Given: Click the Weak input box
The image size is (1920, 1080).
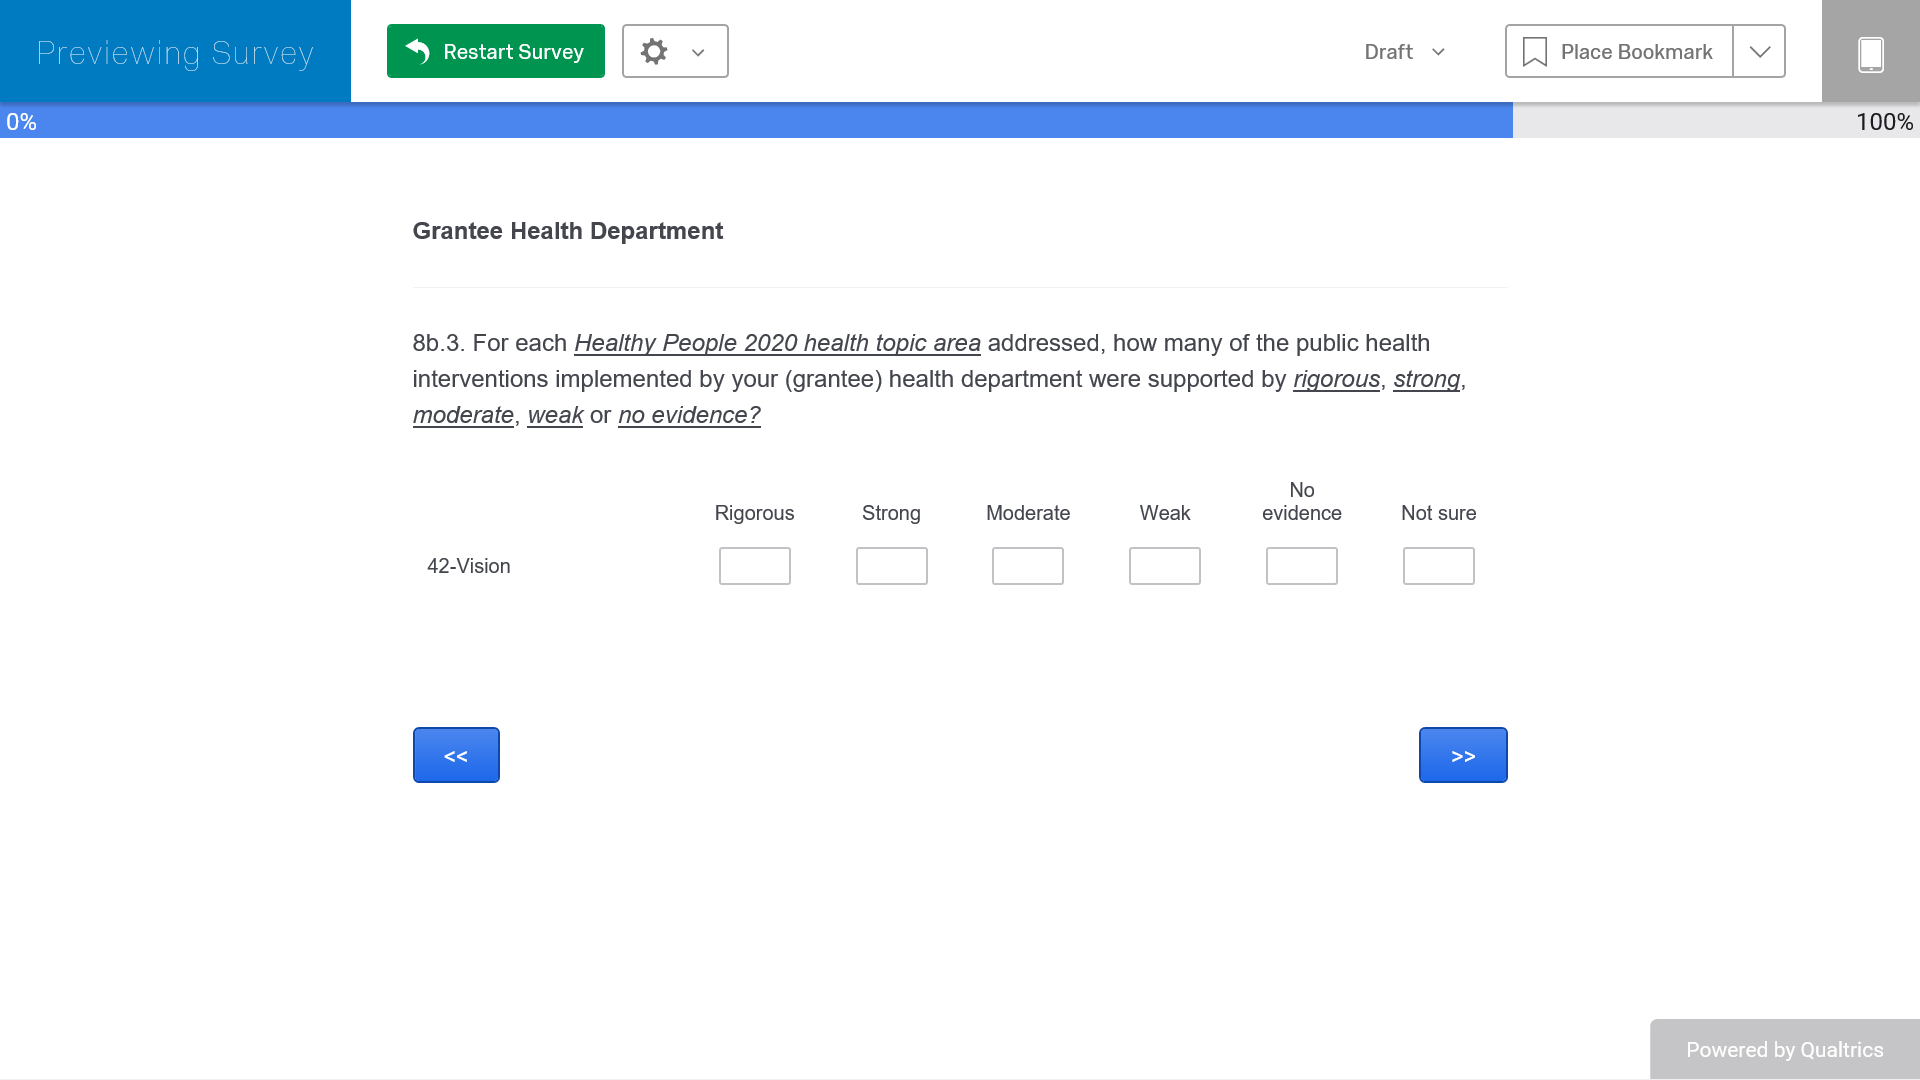Looking at the screenshot, I should [1164, 566].
